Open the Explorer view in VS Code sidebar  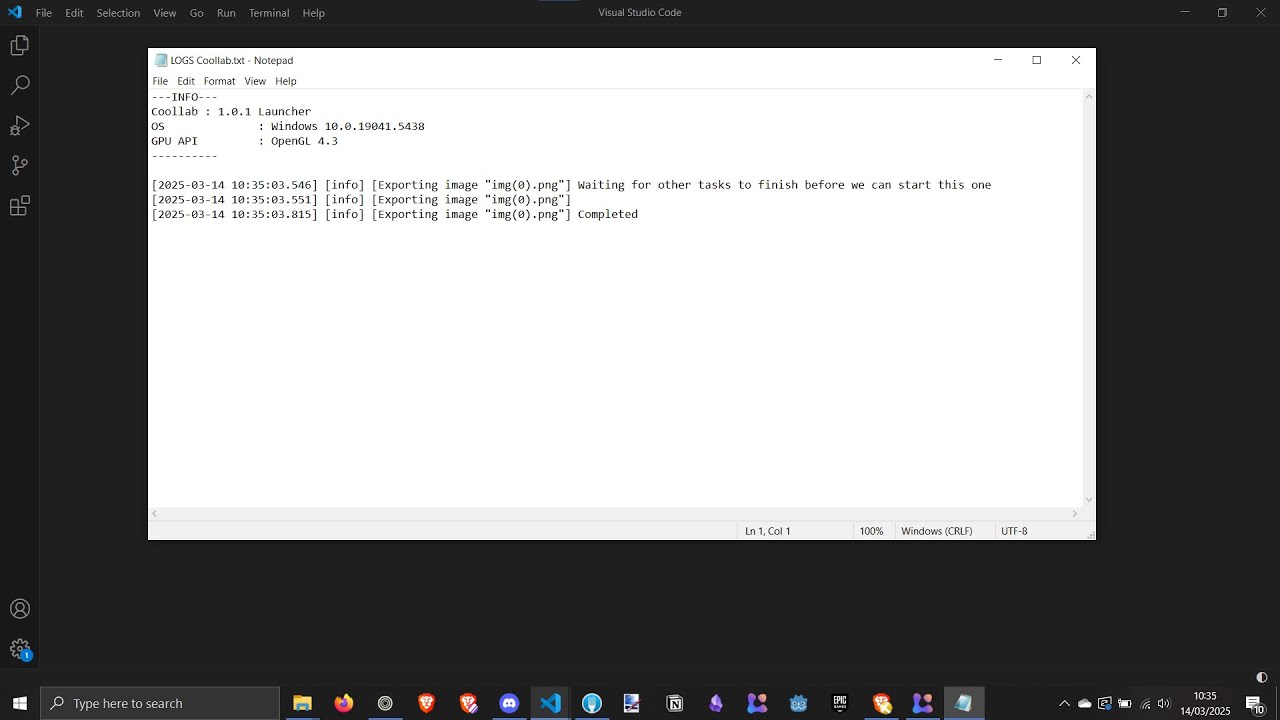click(19, 45)
